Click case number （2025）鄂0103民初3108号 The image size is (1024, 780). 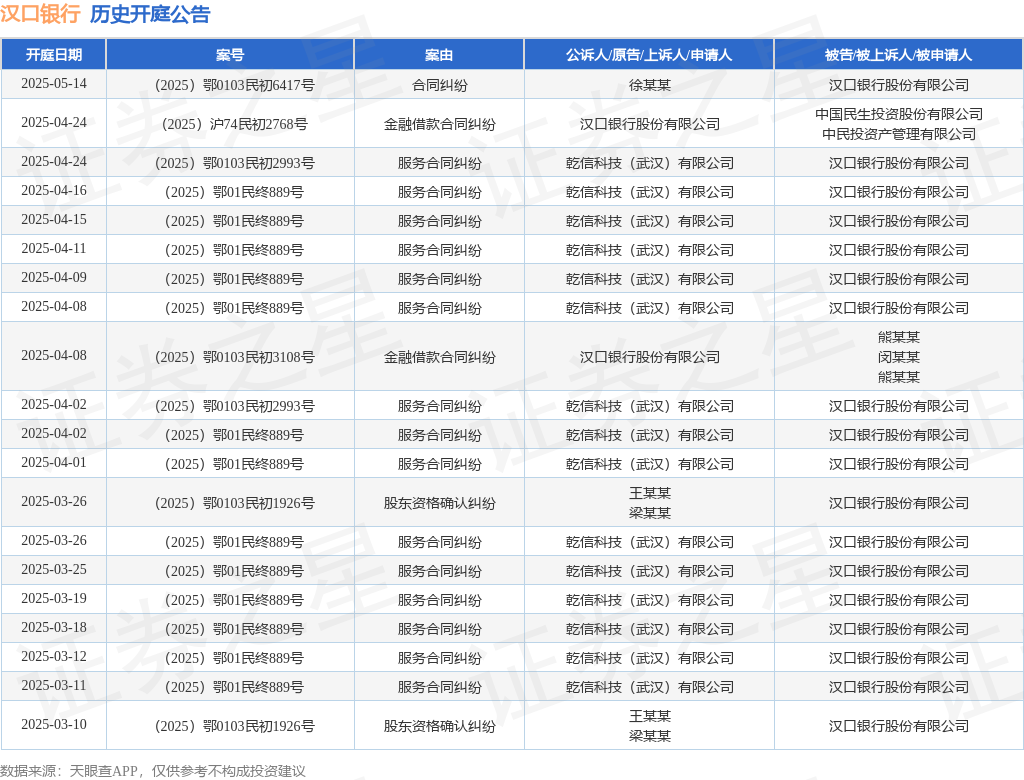[x=234, y=357]
